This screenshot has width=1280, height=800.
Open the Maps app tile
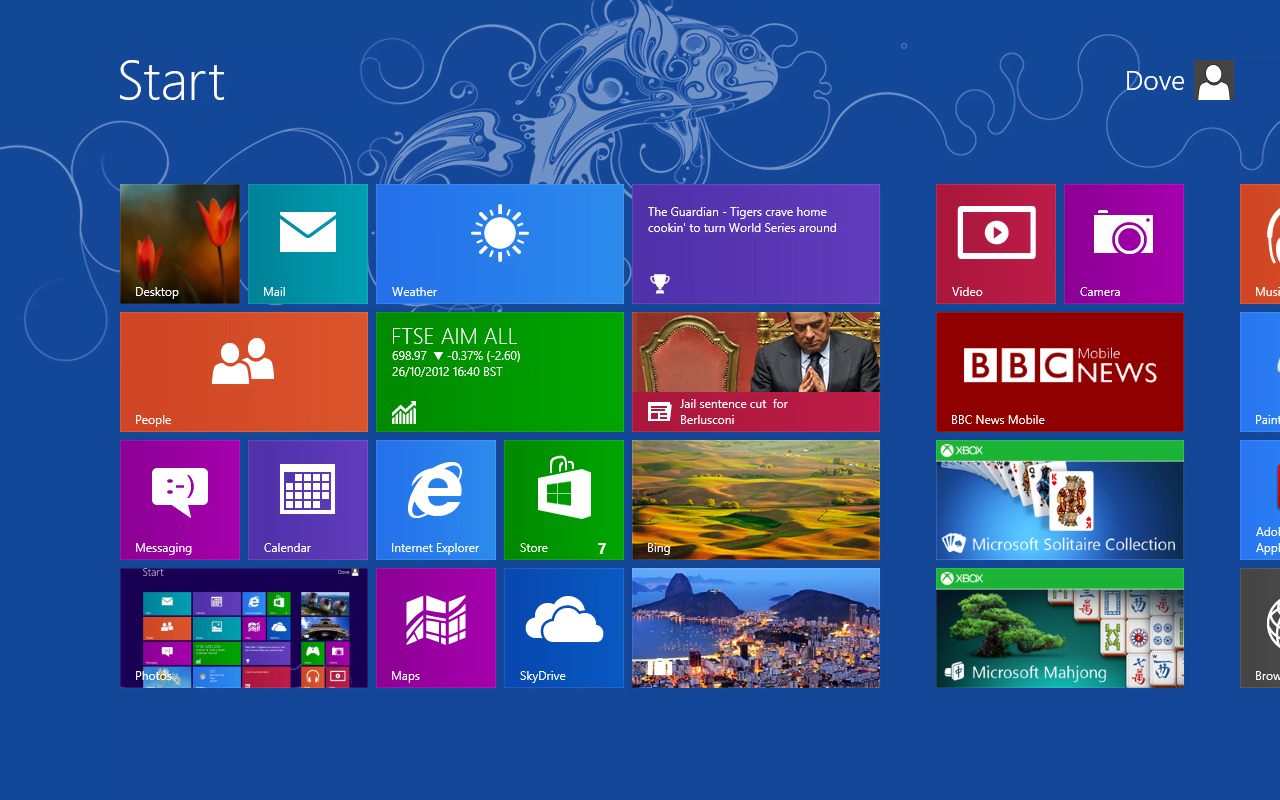point(436,628)
